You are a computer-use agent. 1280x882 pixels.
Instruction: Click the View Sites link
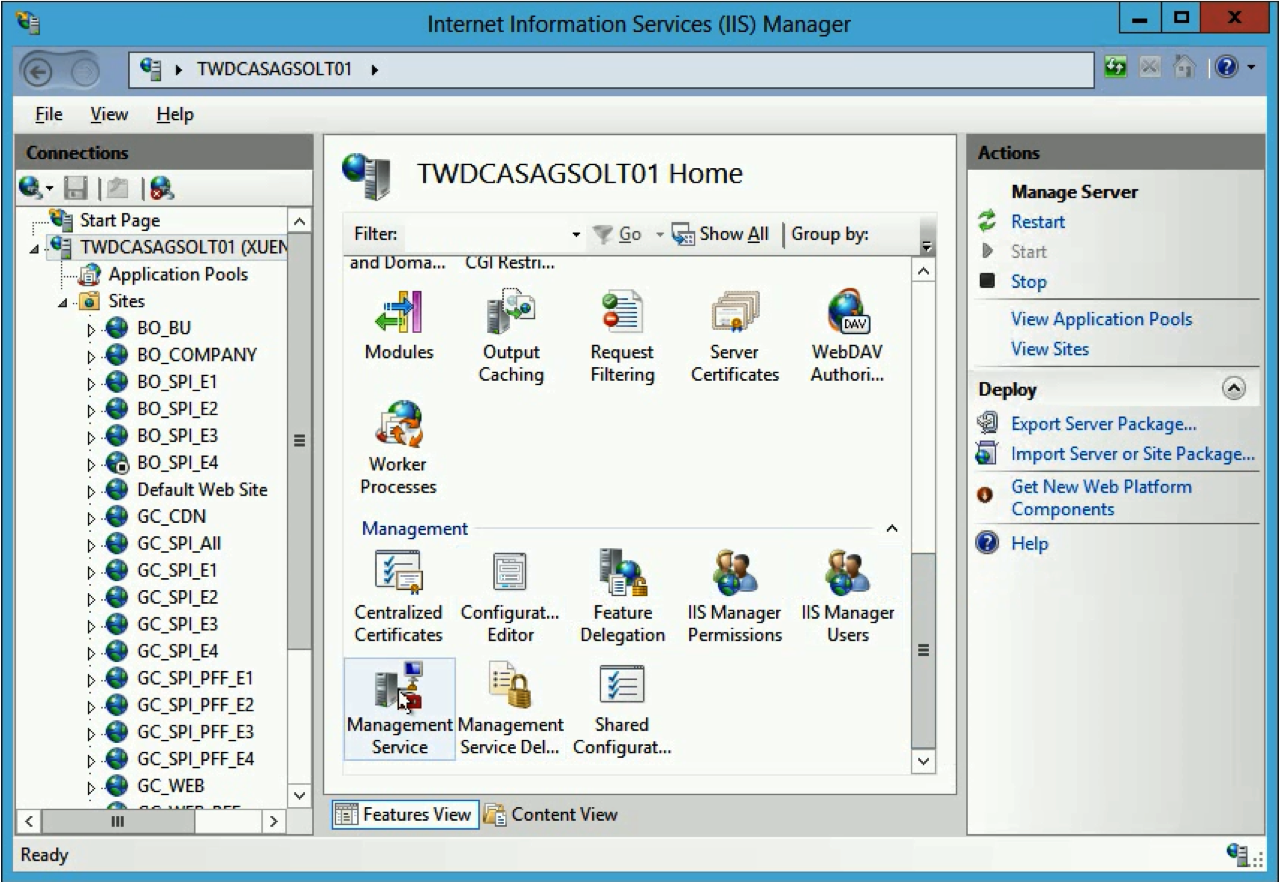(1050, 349)
